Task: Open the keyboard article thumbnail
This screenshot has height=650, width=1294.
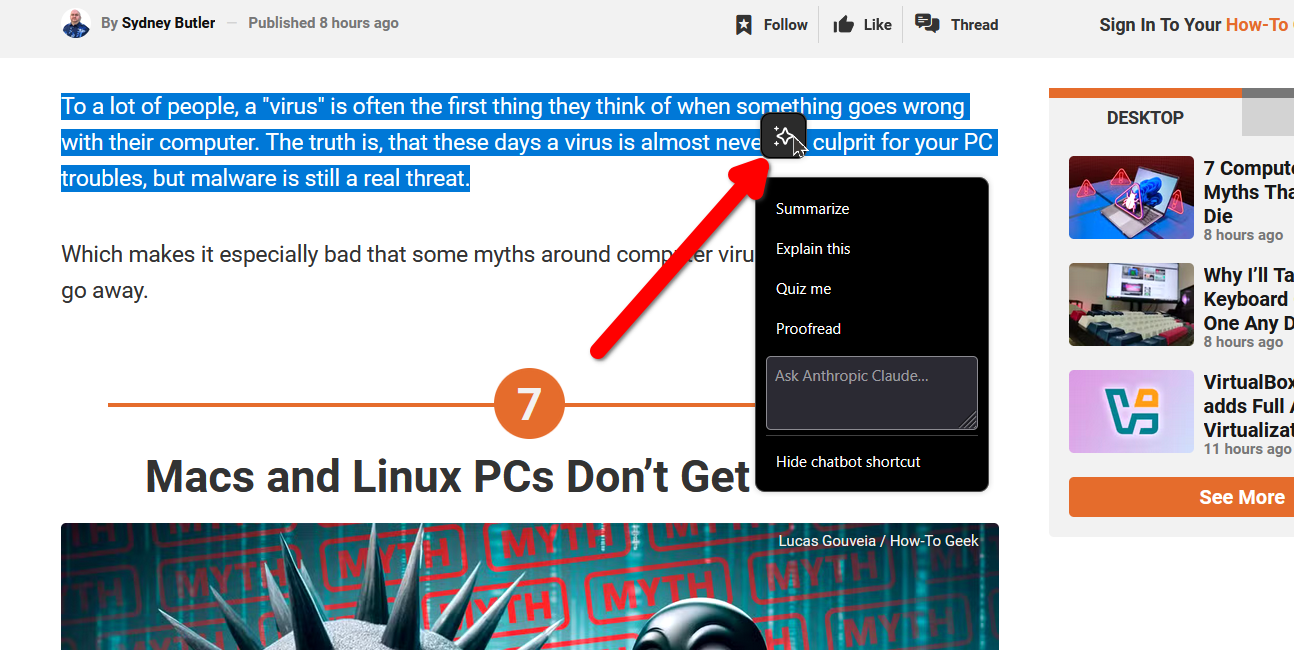Action: (x=1131, y=304)
